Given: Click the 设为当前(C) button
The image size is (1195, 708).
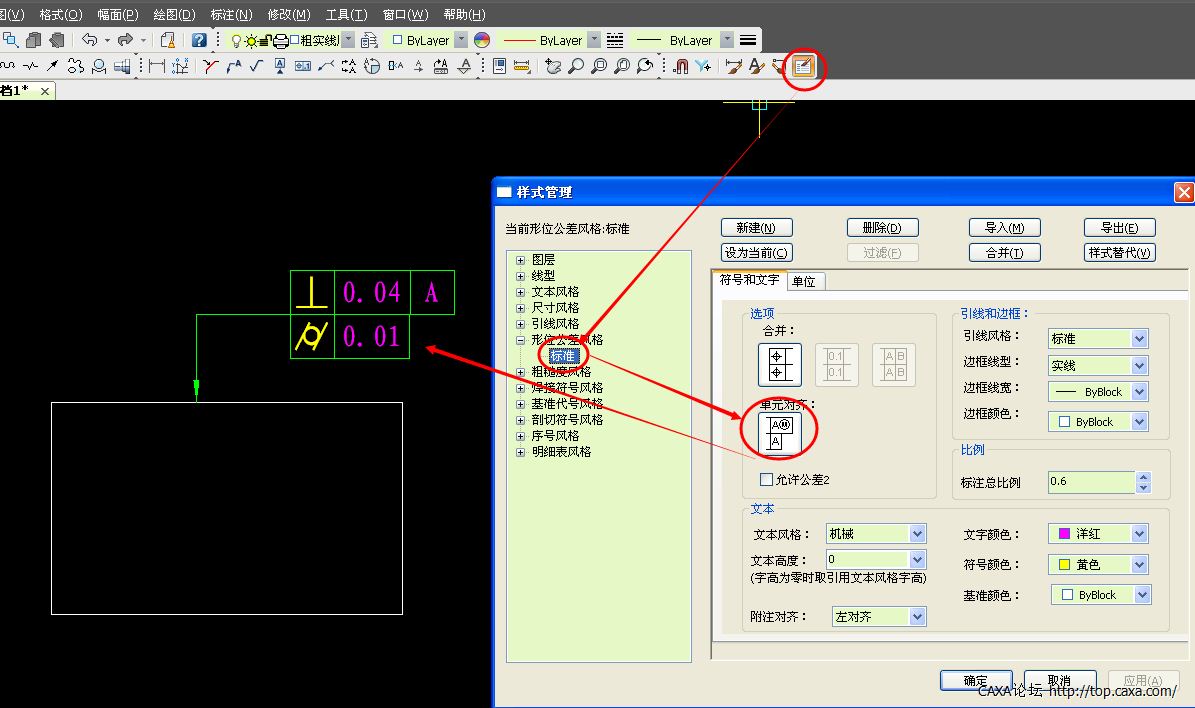Looking at the screenshot, I should tap(756, 253).
